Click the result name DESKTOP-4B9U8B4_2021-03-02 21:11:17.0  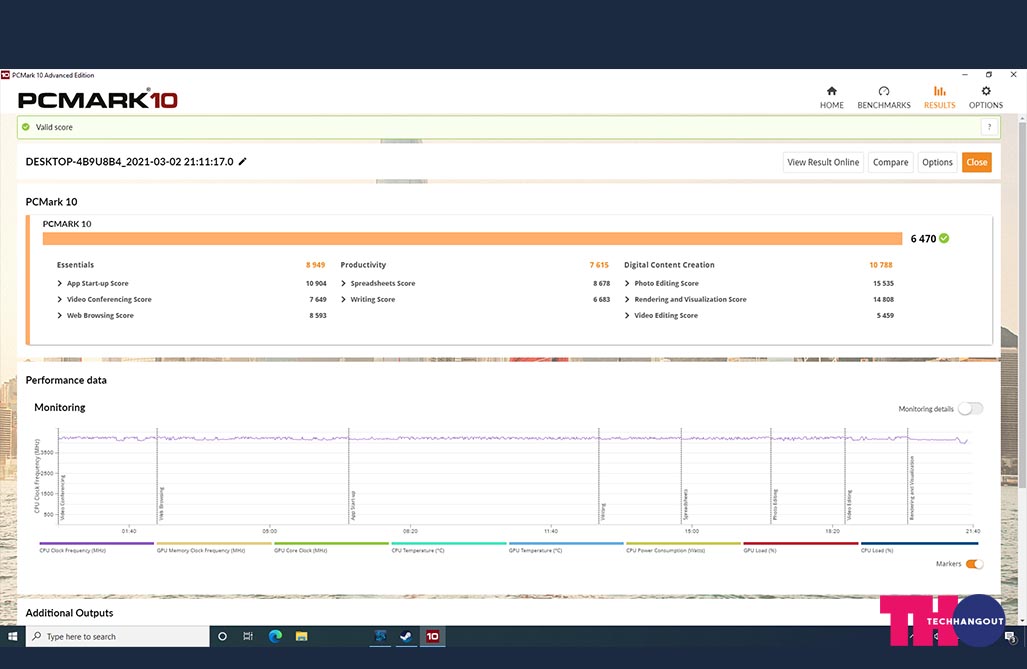[130, 162]
